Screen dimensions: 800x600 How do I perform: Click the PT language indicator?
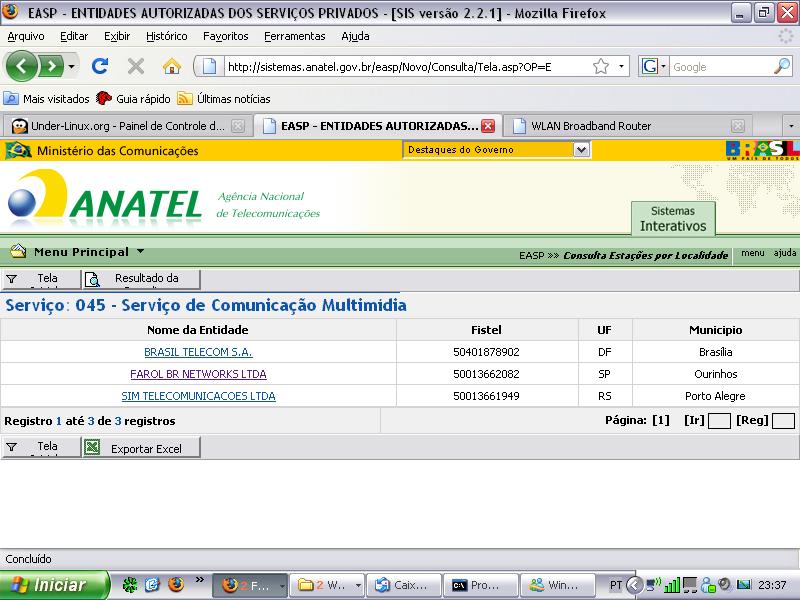[616, 585]
